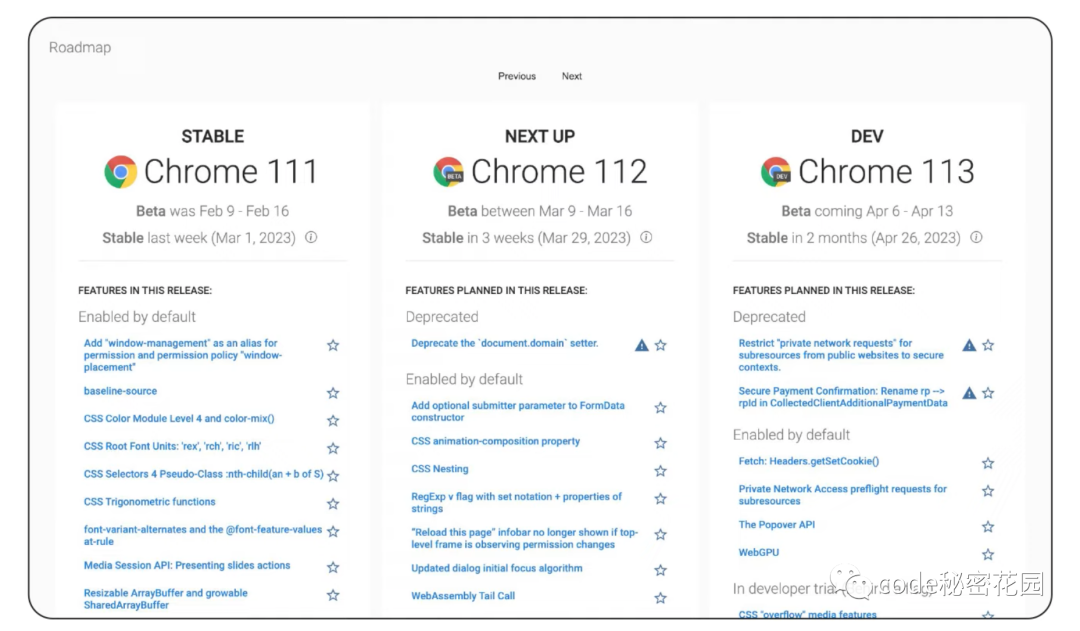Star Updated dialog initial focus algorithm
1080x631 pixels.
coord(661,570)
